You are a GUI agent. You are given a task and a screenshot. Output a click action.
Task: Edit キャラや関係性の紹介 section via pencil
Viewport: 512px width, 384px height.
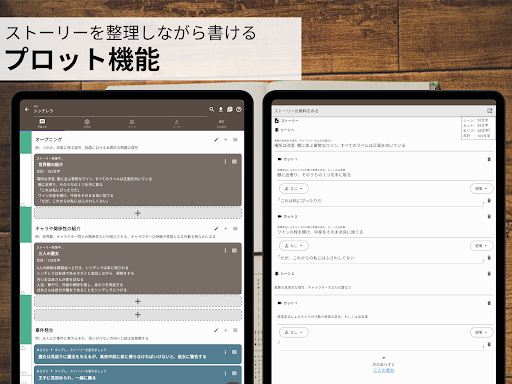click(216, 229)
